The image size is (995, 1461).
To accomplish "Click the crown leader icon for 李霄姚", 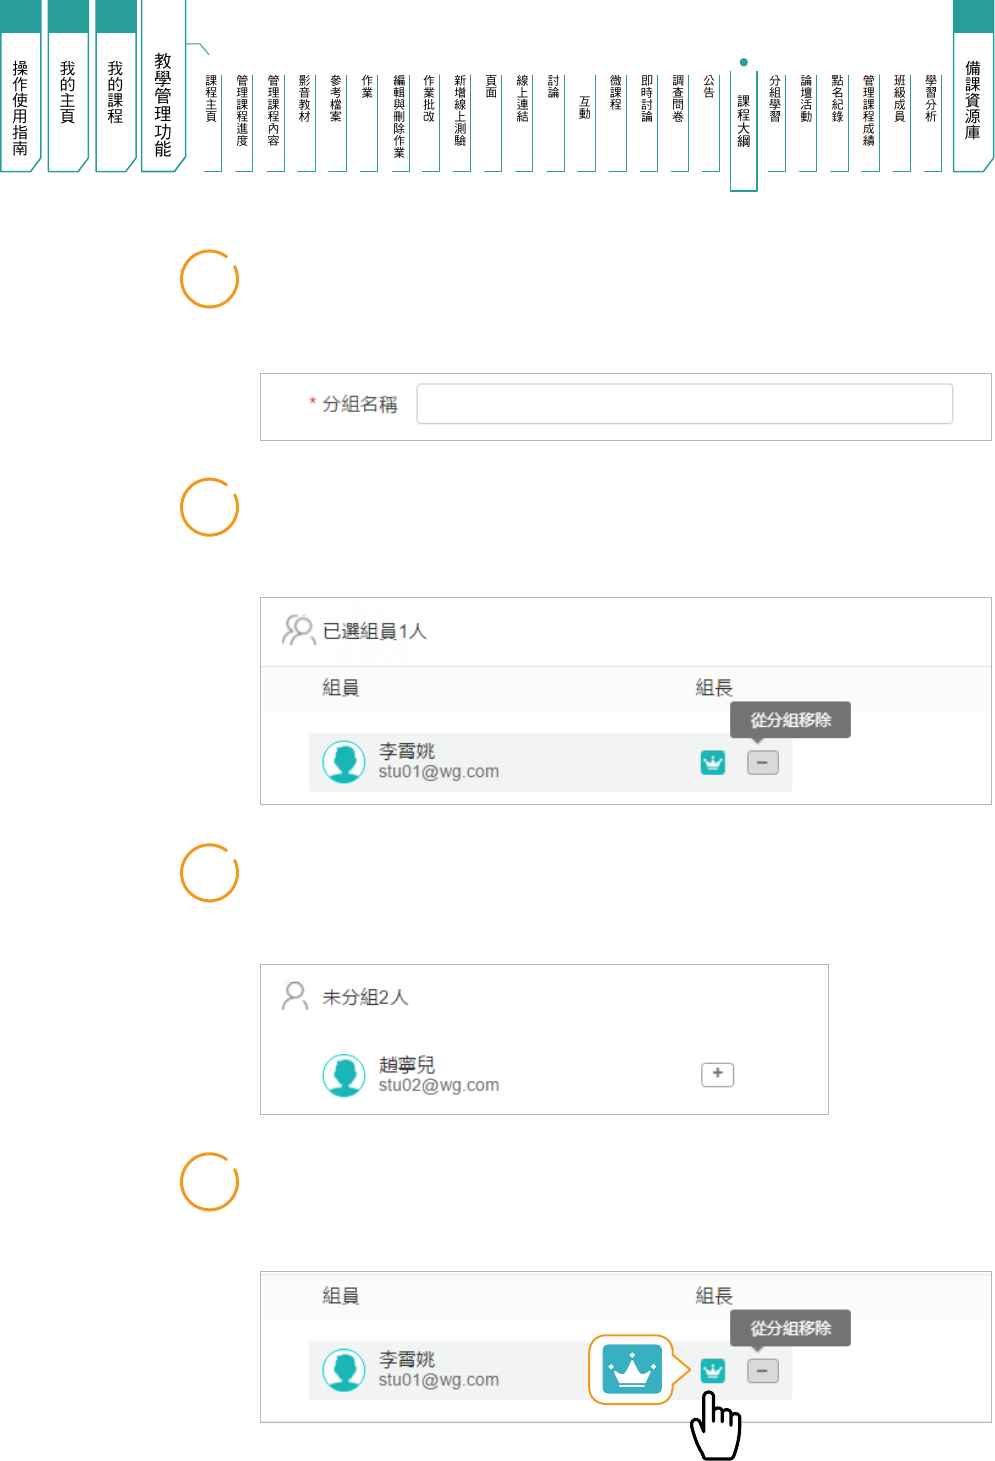I will [x=712, y=762].
